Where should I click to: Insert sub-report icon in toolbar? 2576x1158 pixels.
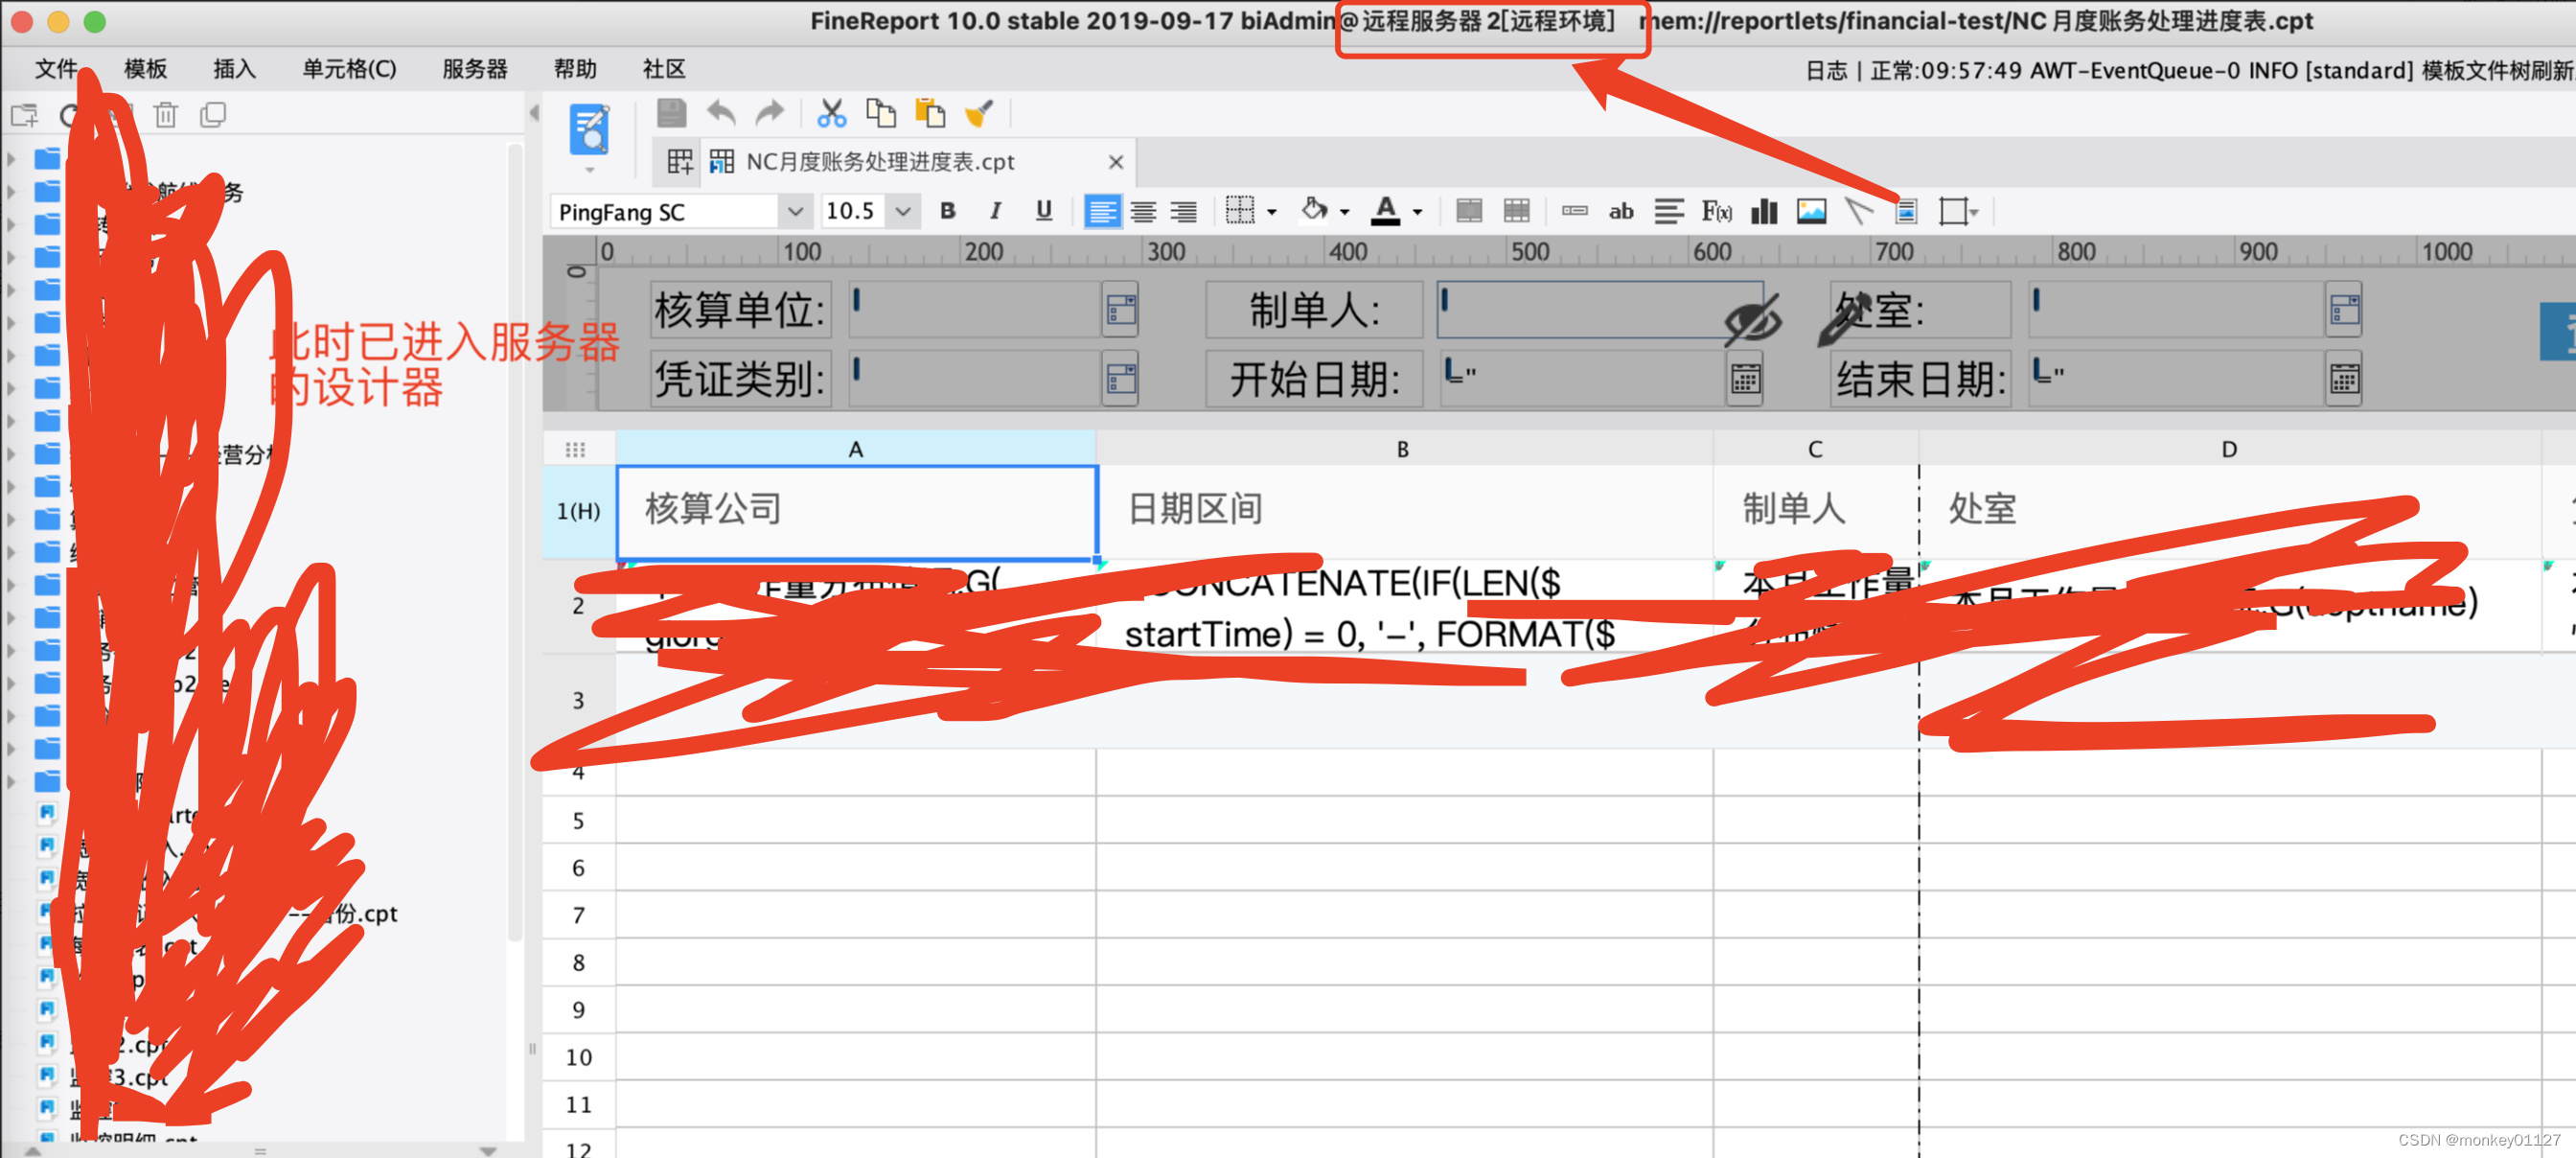[1906, 211]
